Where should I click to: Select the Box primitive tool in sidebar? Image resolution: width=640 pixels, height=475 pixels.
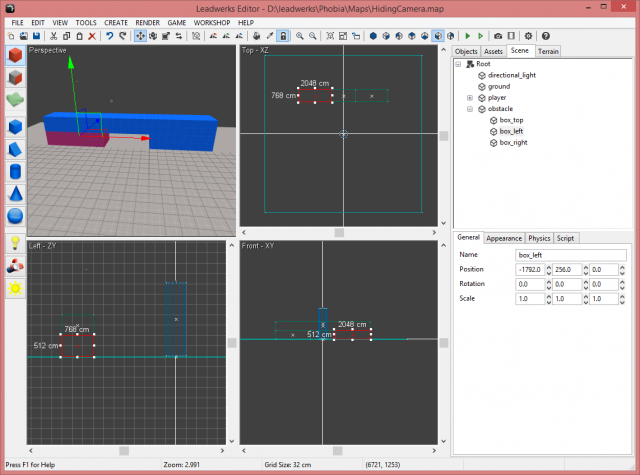click(x=15, y=126)
